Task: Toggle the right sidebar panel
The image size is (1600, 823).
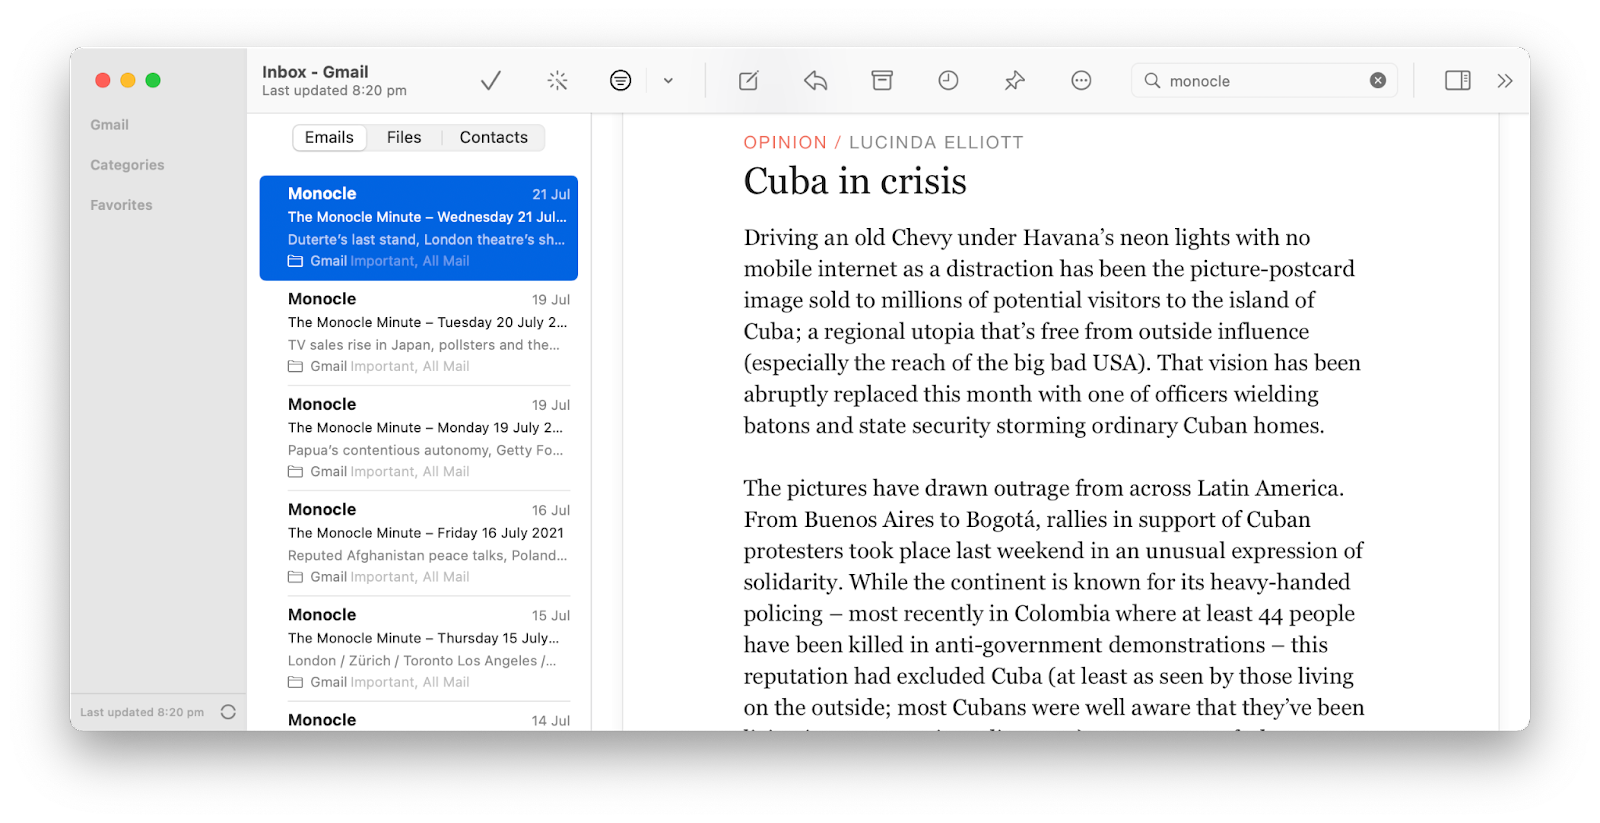Action: coord(1457,81)
